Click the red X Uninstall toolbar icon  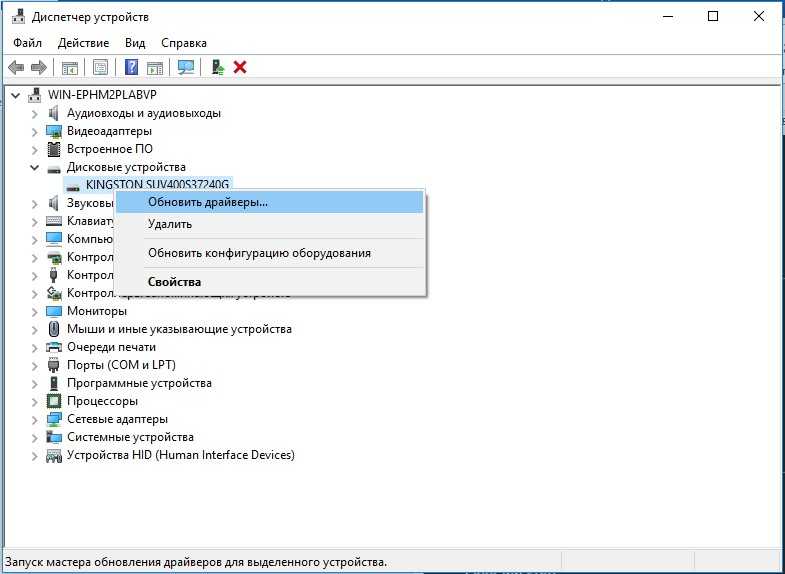[x=240, y=67]
